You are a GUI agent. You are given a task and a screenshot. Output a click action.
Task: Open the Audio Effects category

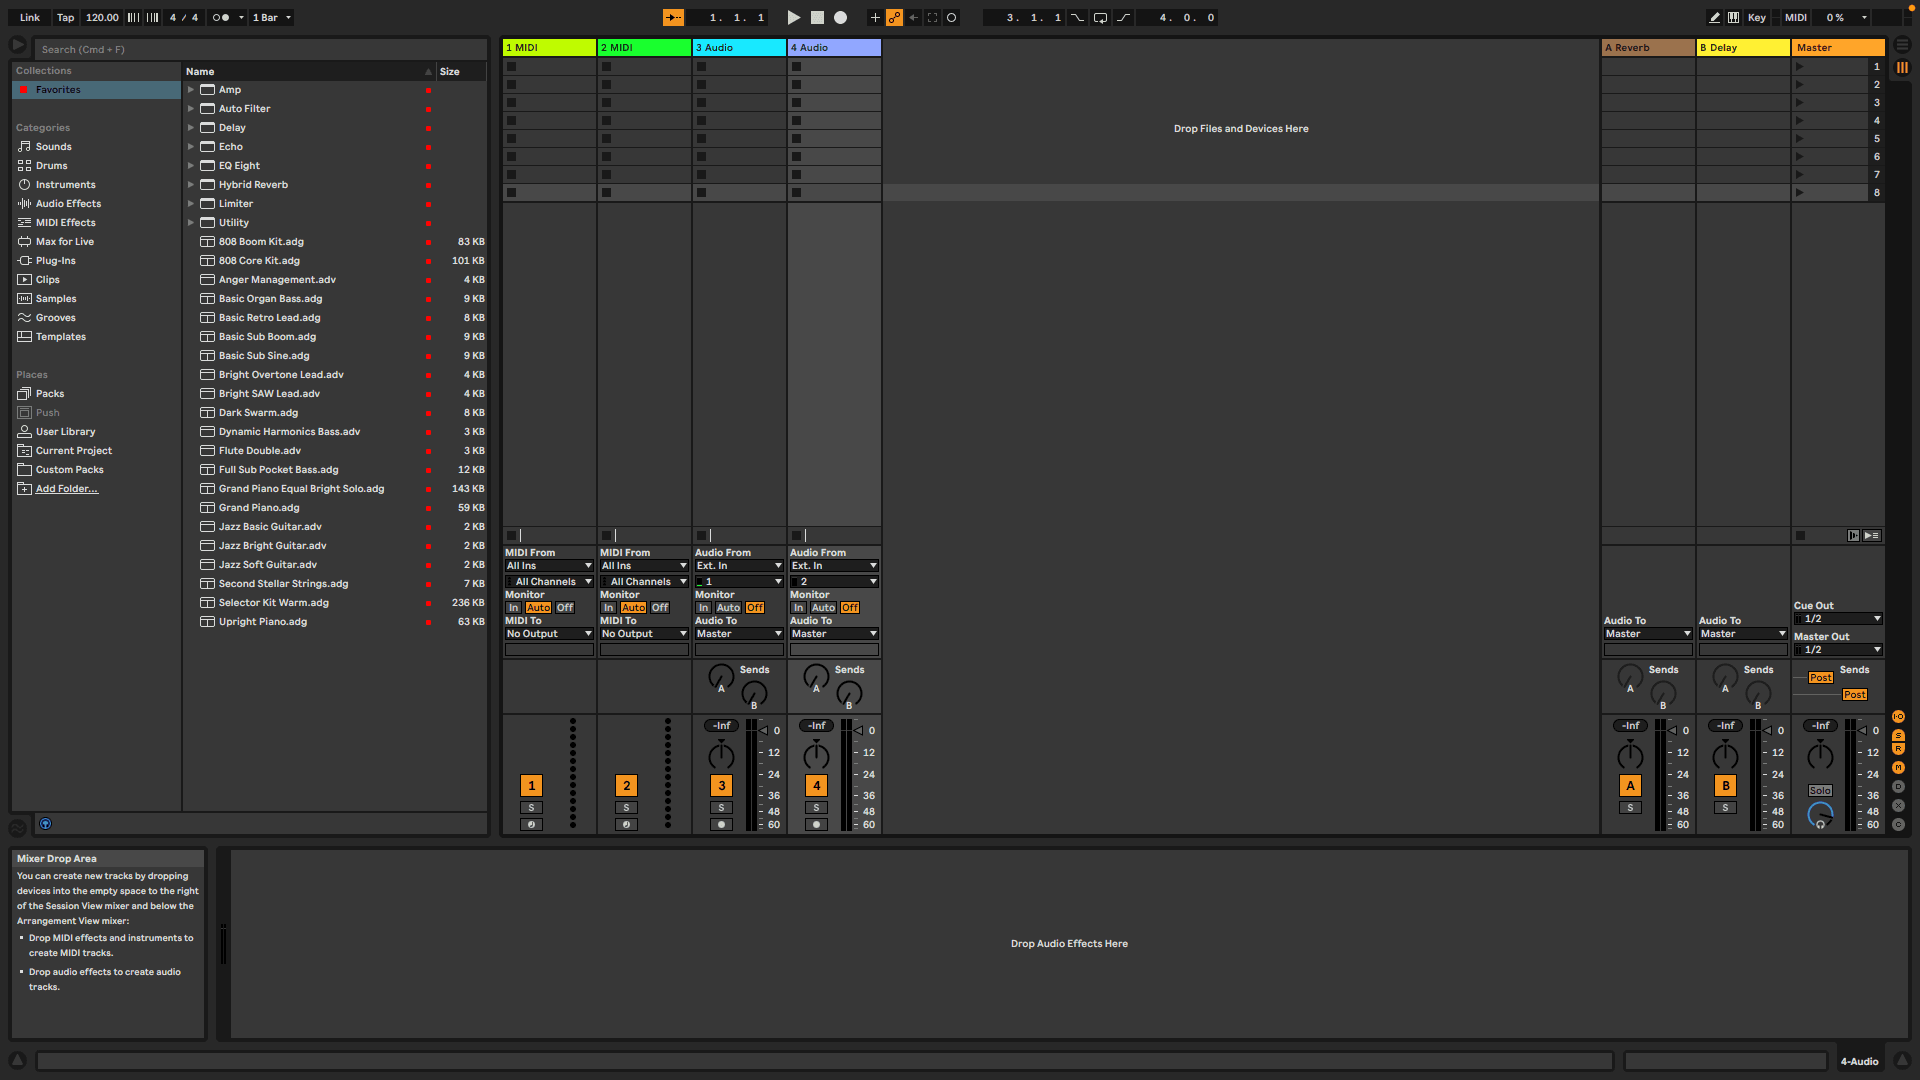pos(68,204)
